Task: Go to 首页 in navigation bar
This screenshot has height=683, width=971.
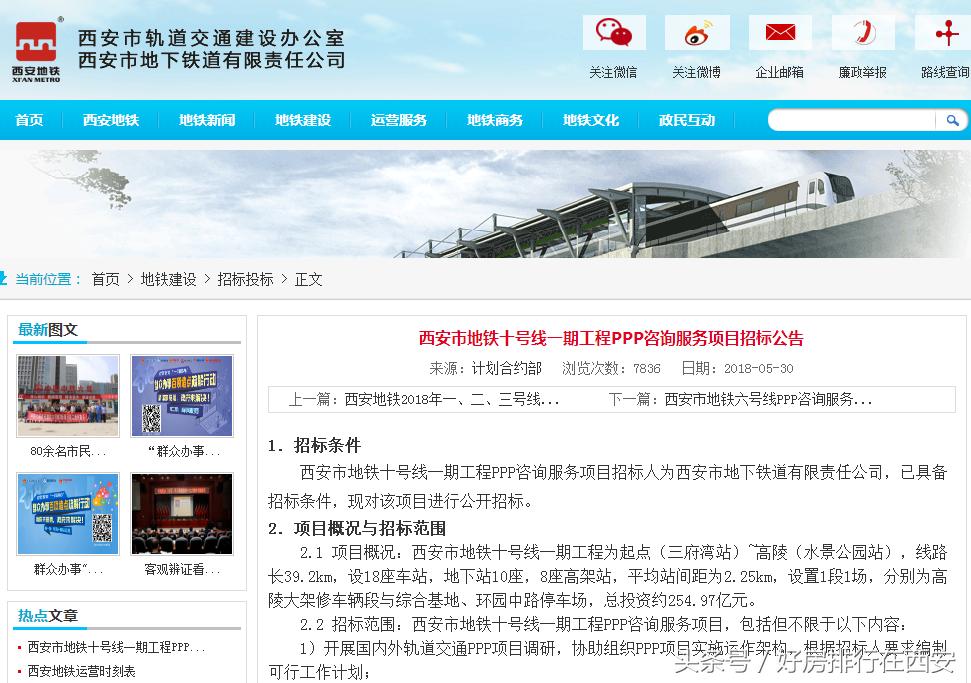Action: tap(30, 120)
